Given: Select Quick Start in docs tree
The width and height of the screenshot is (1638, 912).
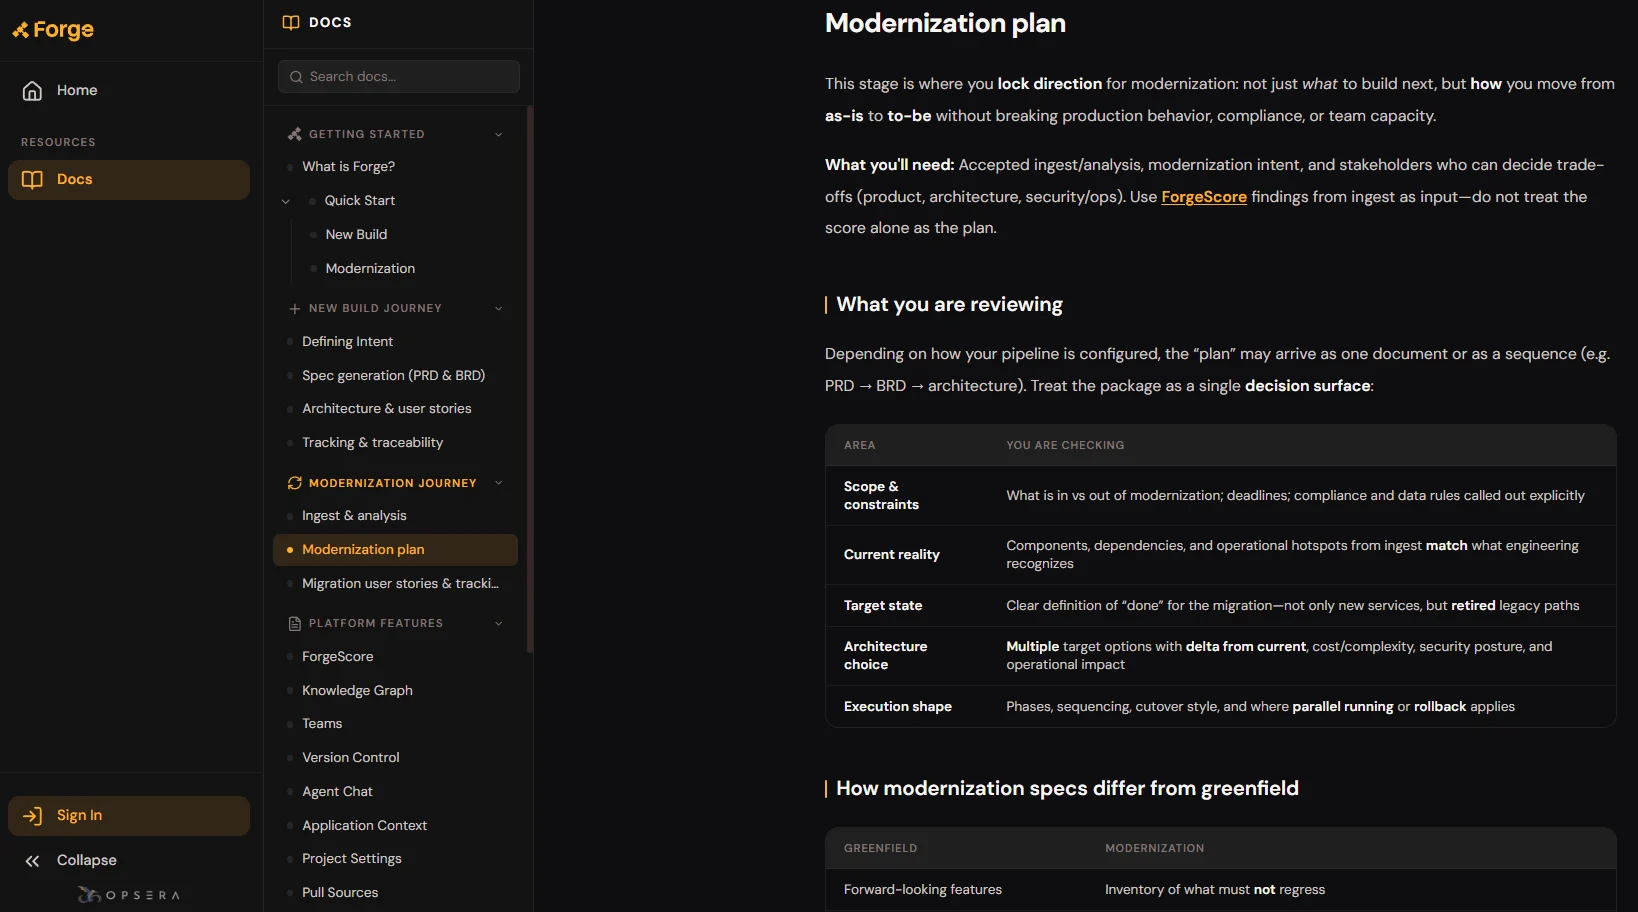Looking at the screenshot, I should click(x=359, y=201).
